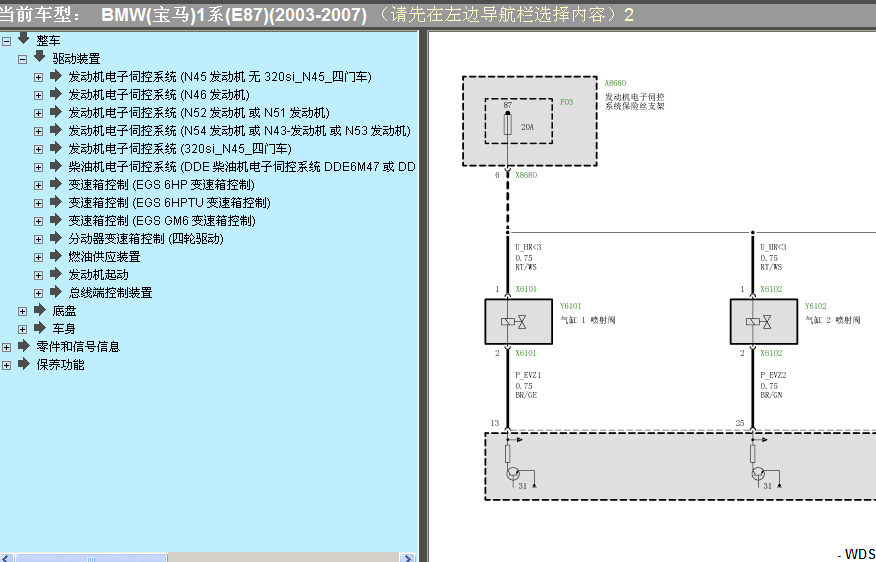Expand the EGS GM6 变速箱控制 entry
Screen dimensions: 876x562
click(x=38, y=221)
